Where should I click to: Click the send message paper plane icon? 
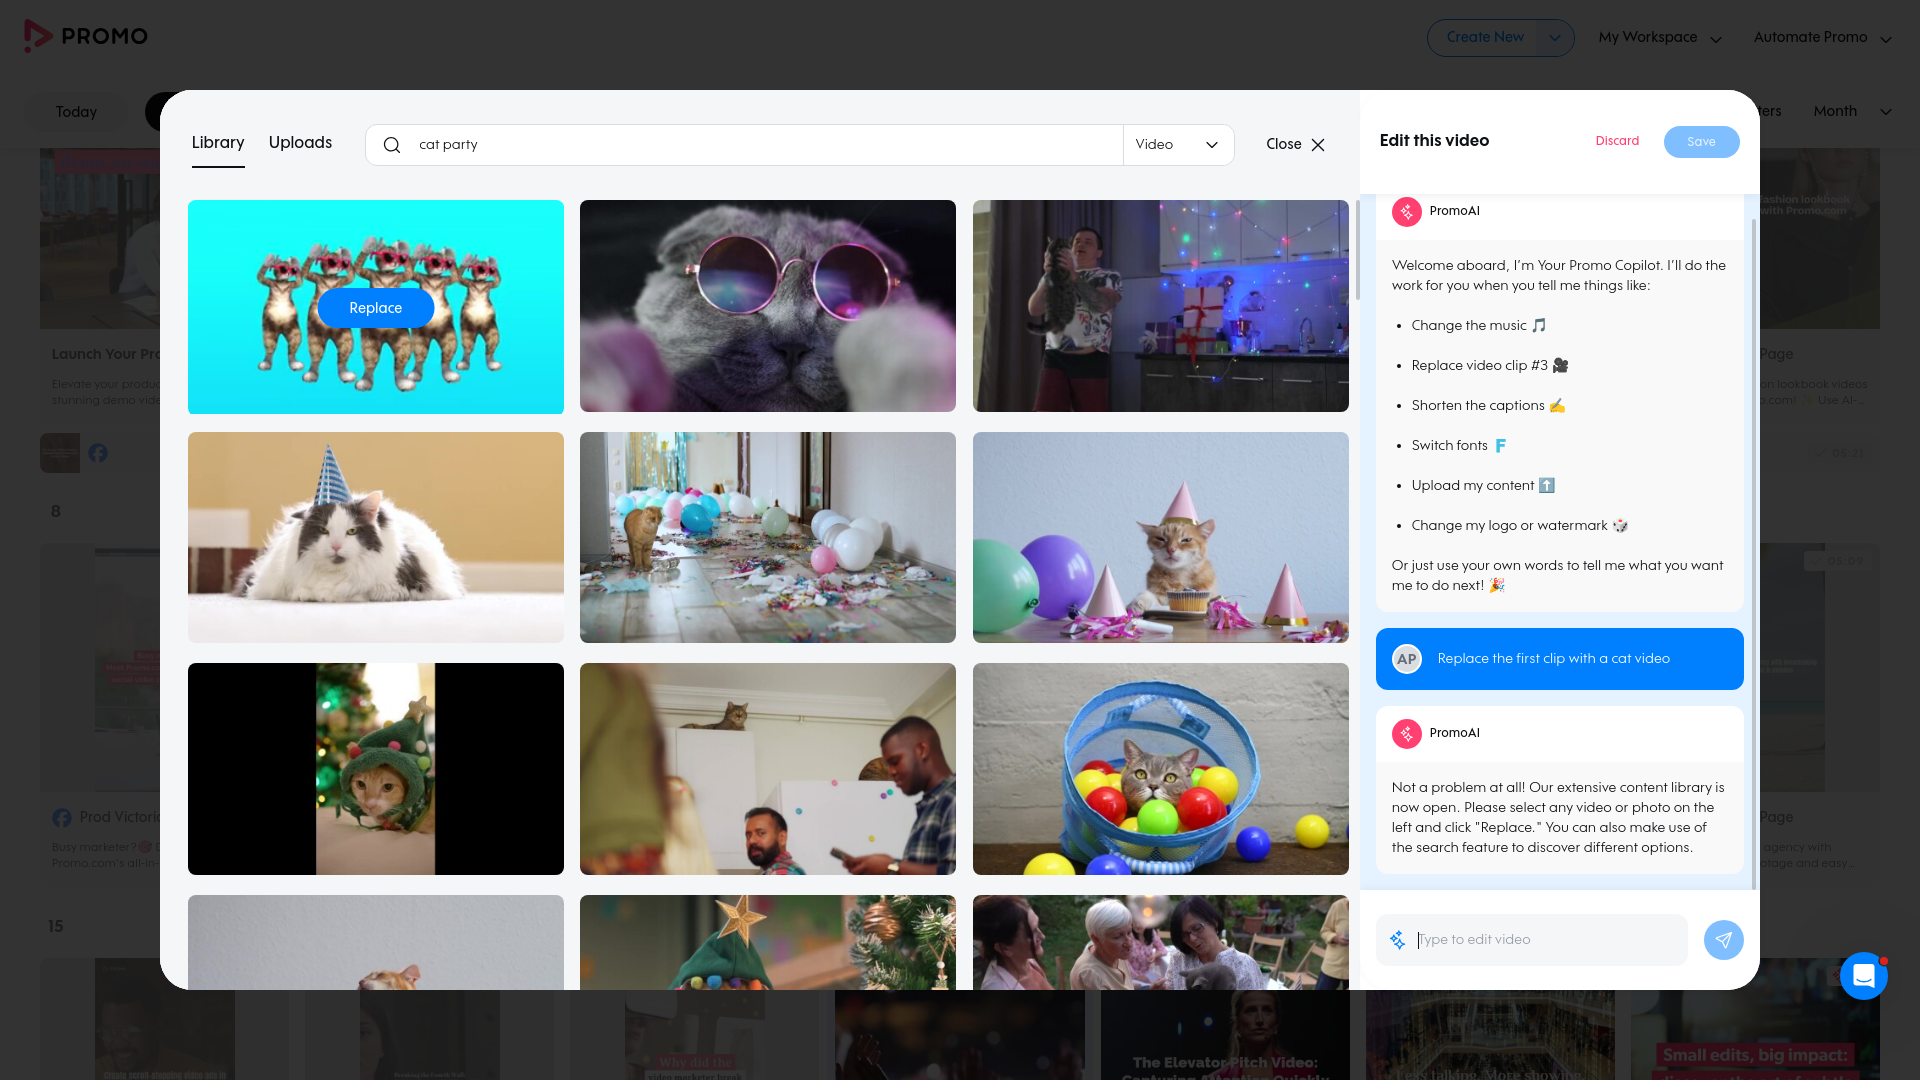1723,940
